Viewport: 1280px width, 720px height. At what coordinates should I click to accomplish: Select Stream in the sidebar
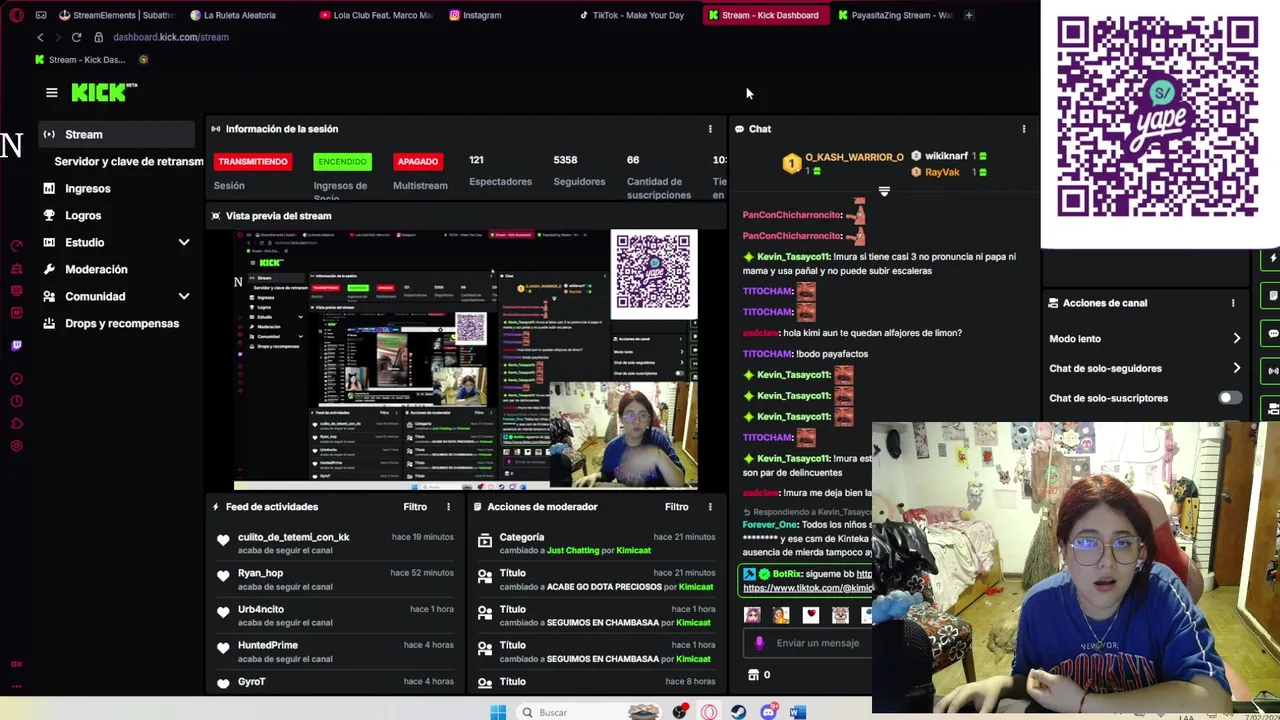coord(117,134)
